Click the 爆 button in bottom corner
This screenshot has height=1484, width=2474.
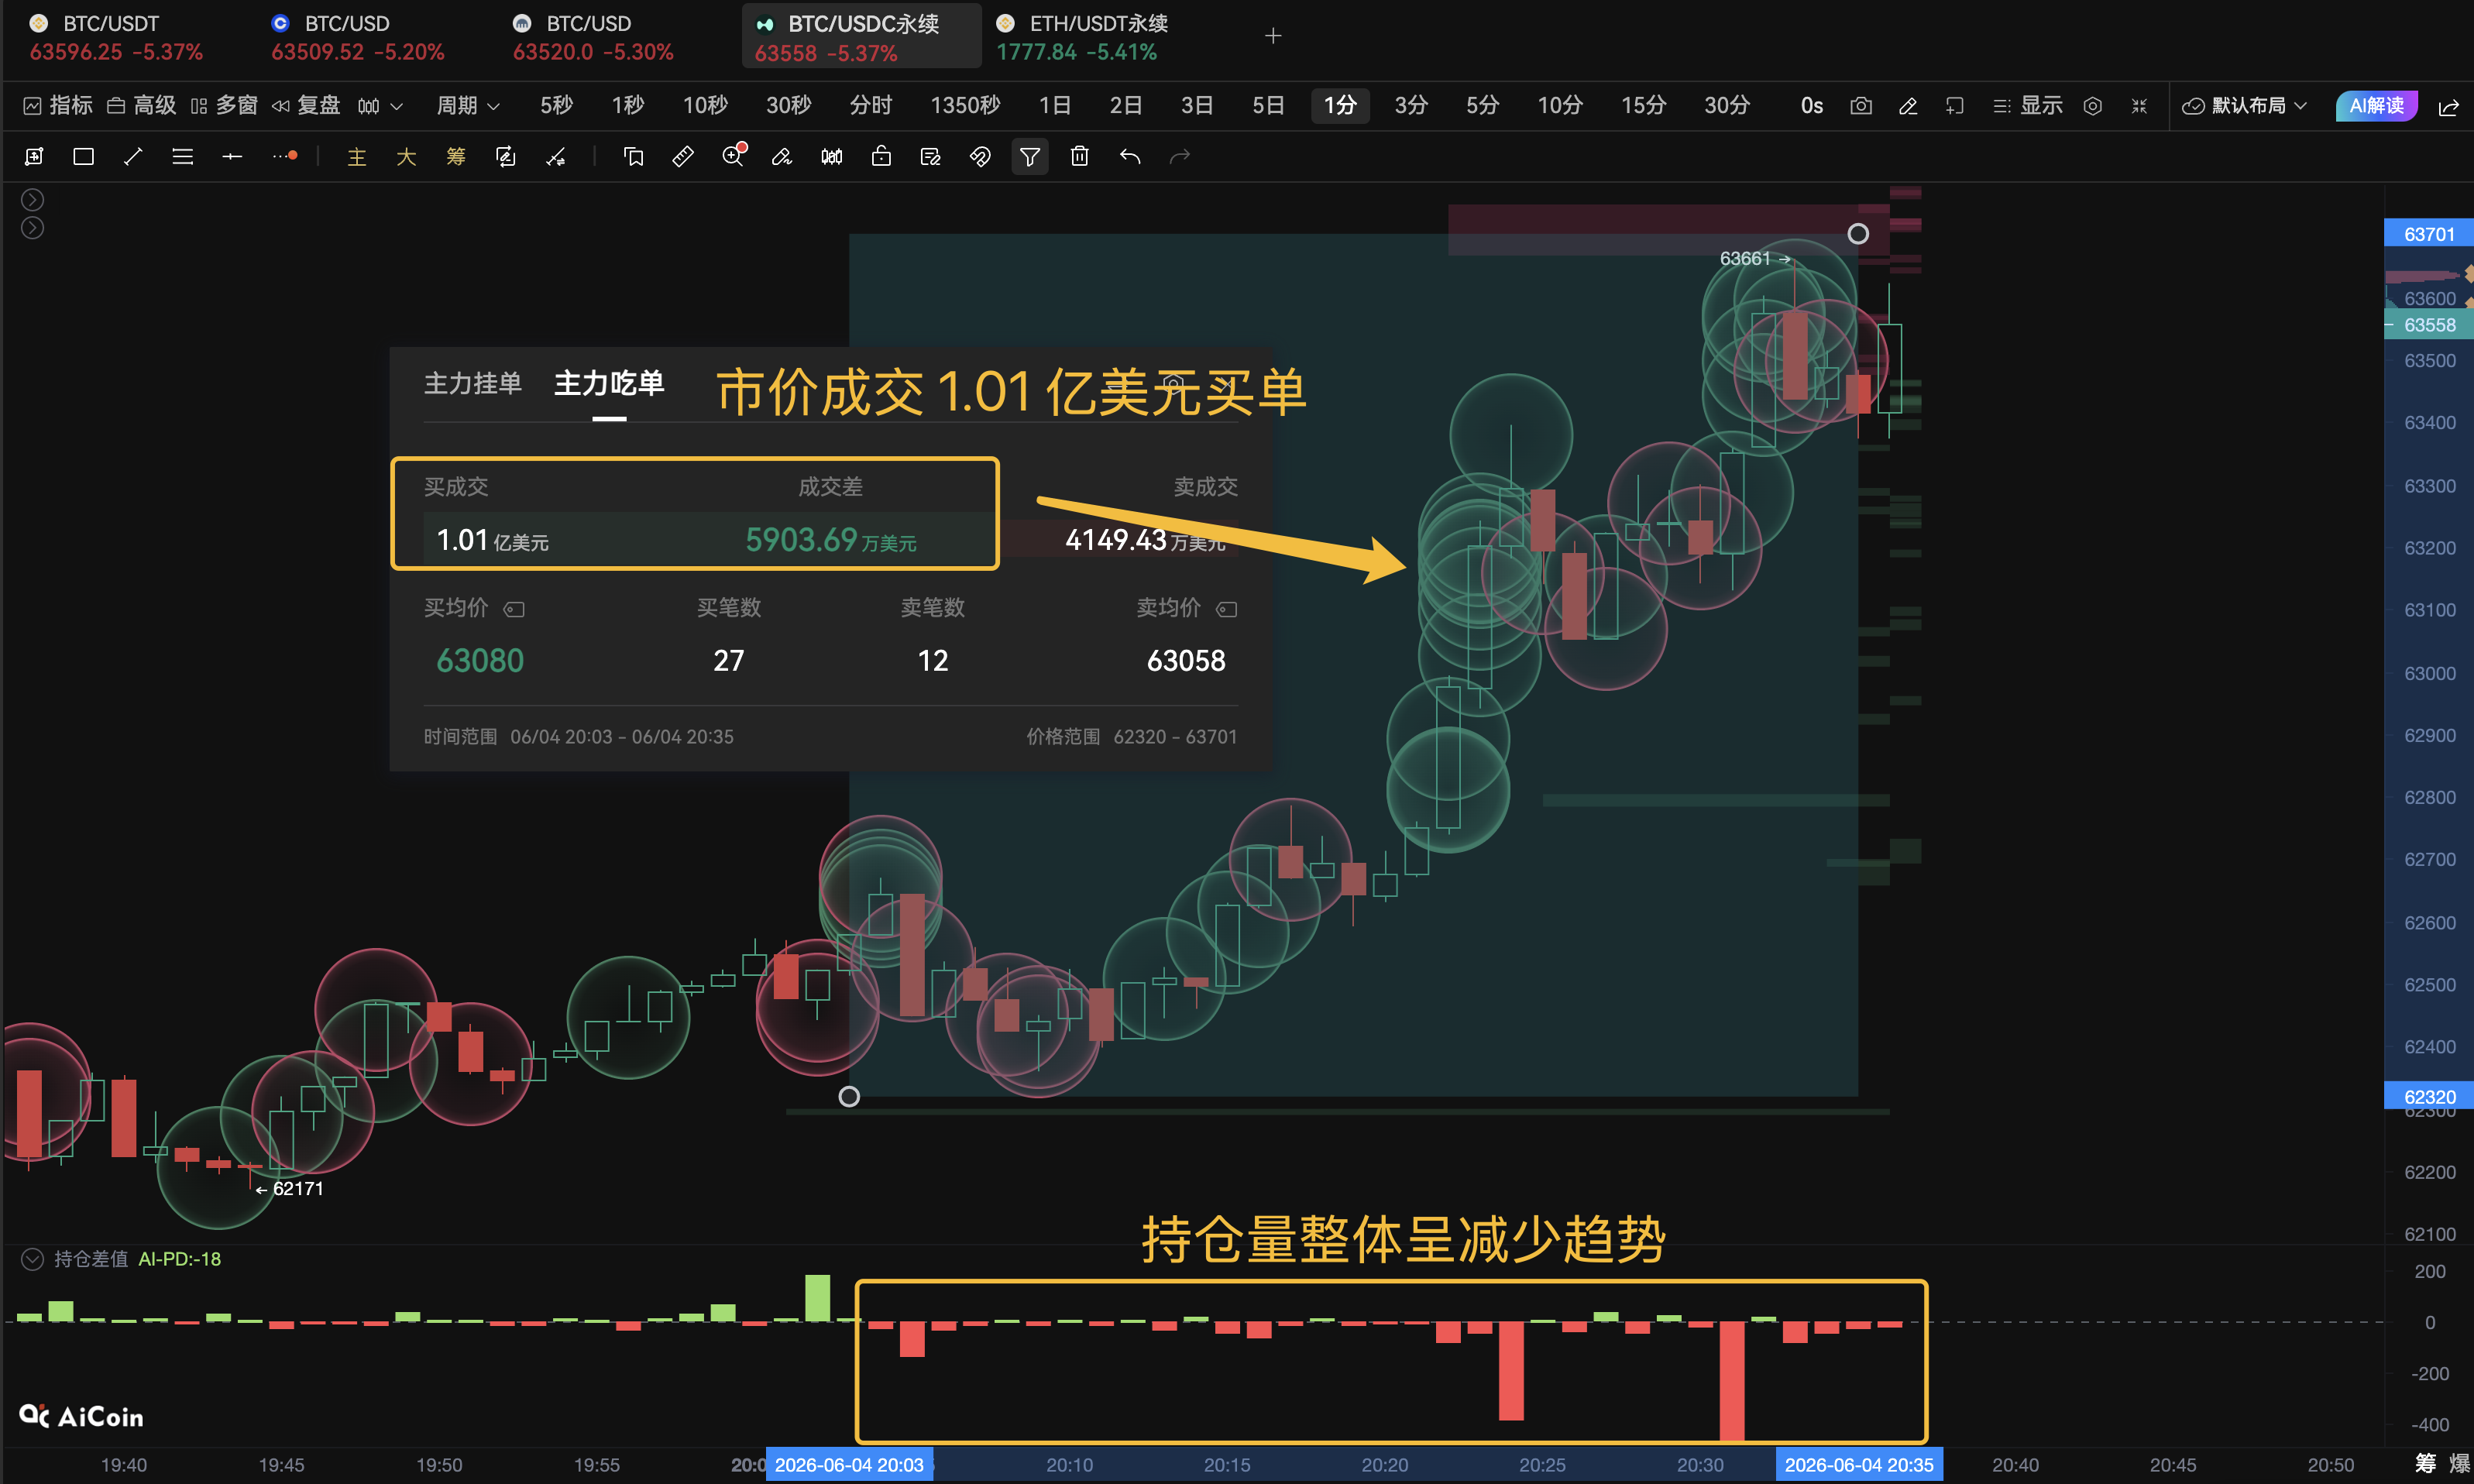tap(2459, 1463)
